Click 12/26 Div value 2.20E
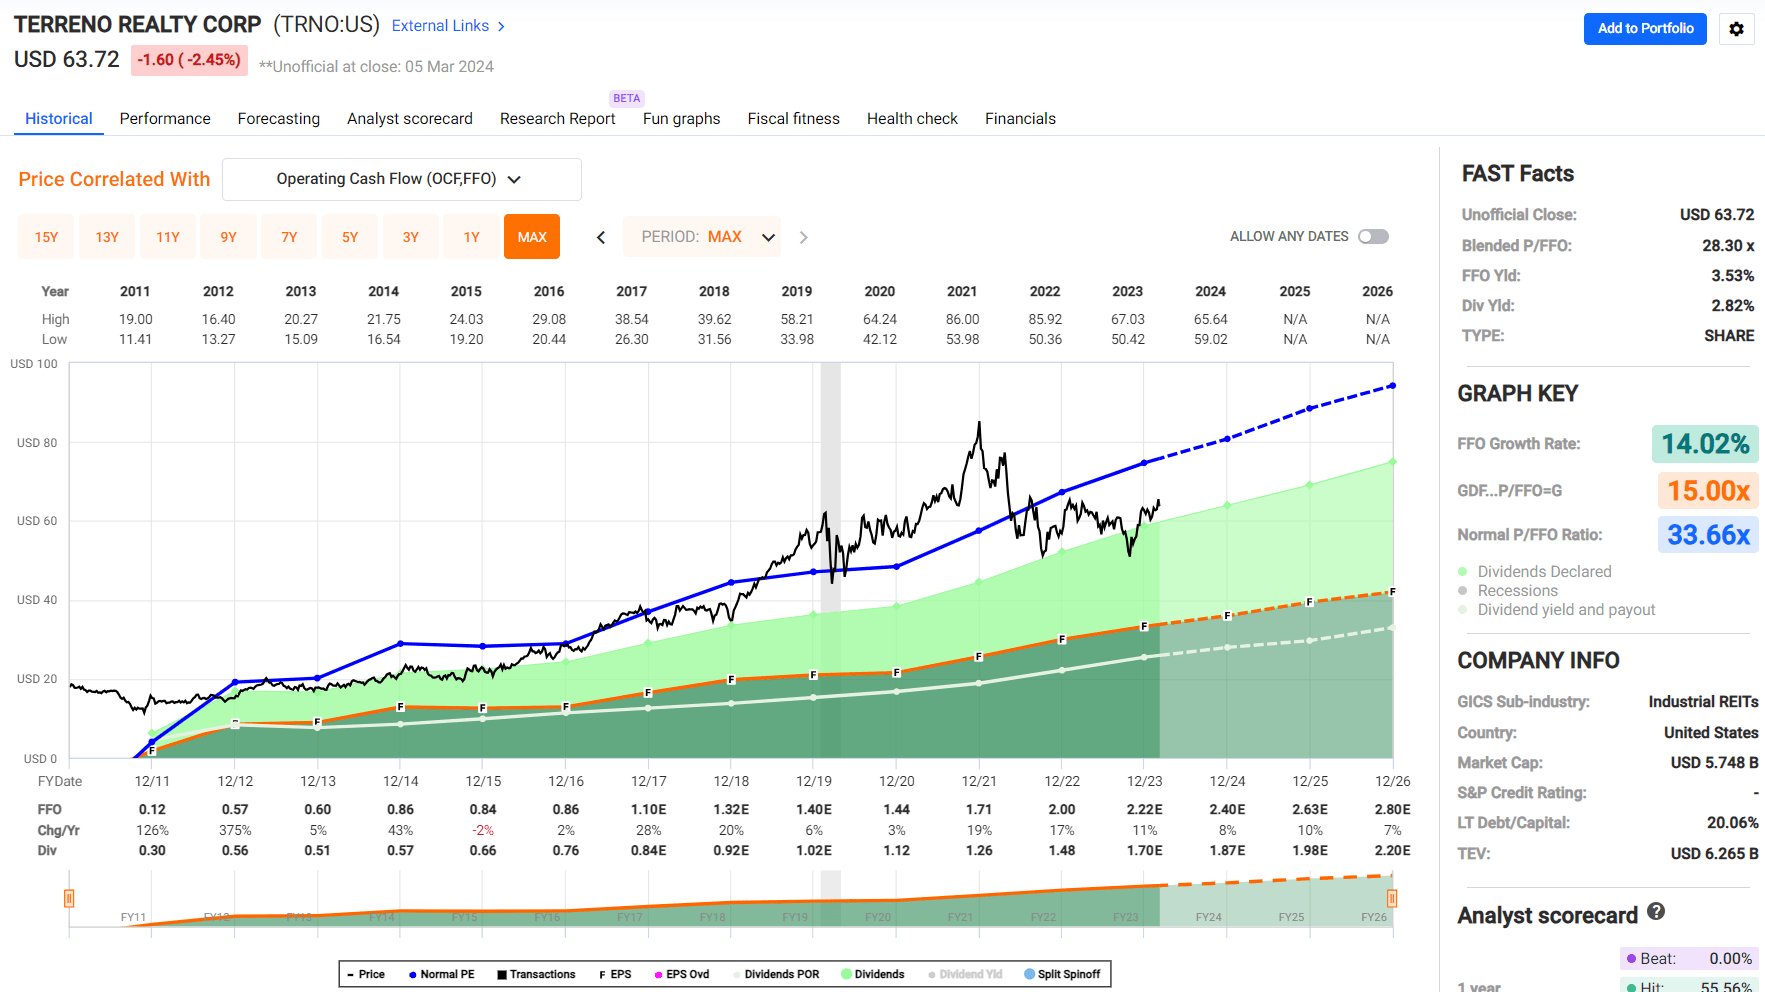 pyautogui.click(x=1392, y=851)
